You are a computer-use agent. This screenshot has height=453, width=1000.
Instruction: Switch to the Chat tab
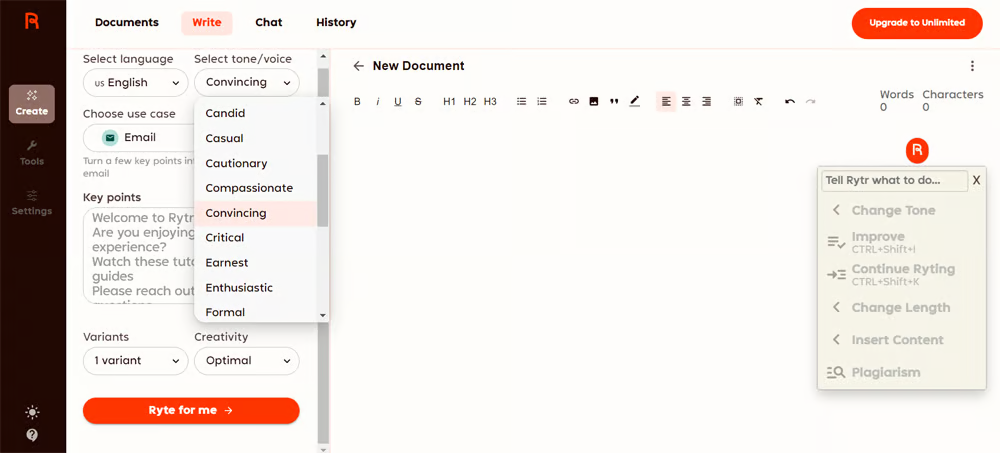pyautogui.click(x=268, y=22)
